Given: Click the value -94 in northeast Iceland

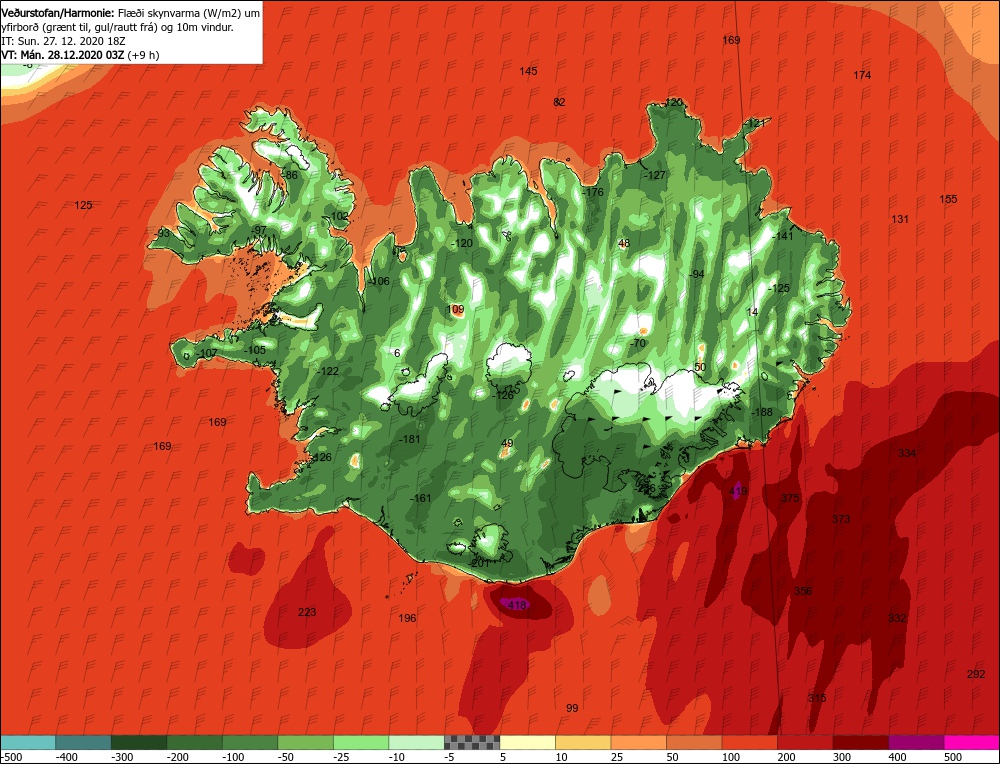Looking at the screenshot, I should click(696, 274).
